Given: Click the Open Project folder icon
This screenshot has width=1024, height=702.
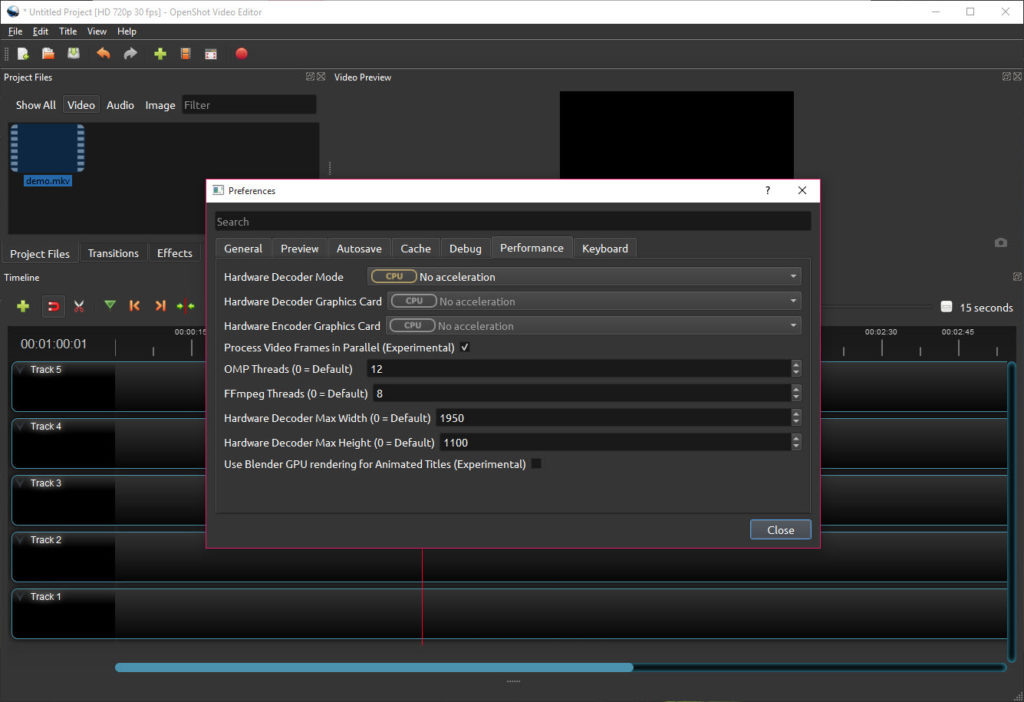Looking at the screenshot, I should (48, 54).
